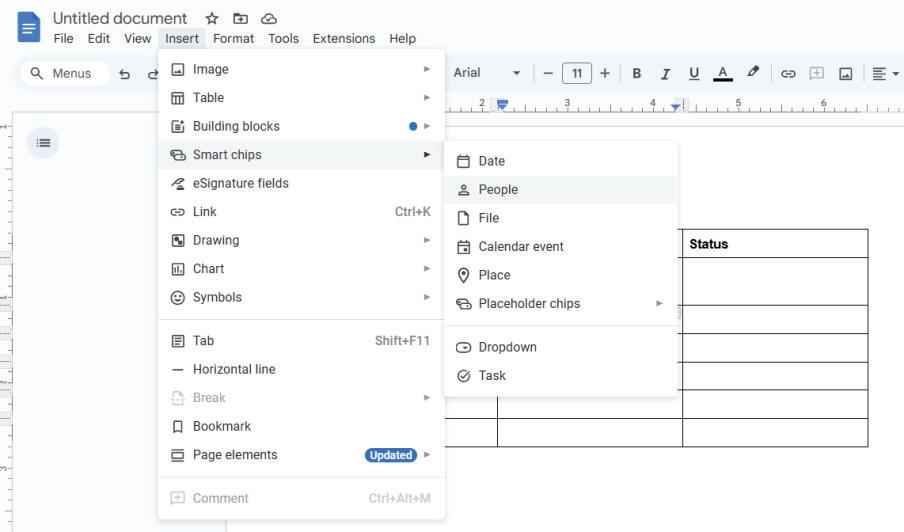This screenshot has height=532, width=904.
Task: Star the Untitled document
Action: pyautogui.click(x=212, y=19)
